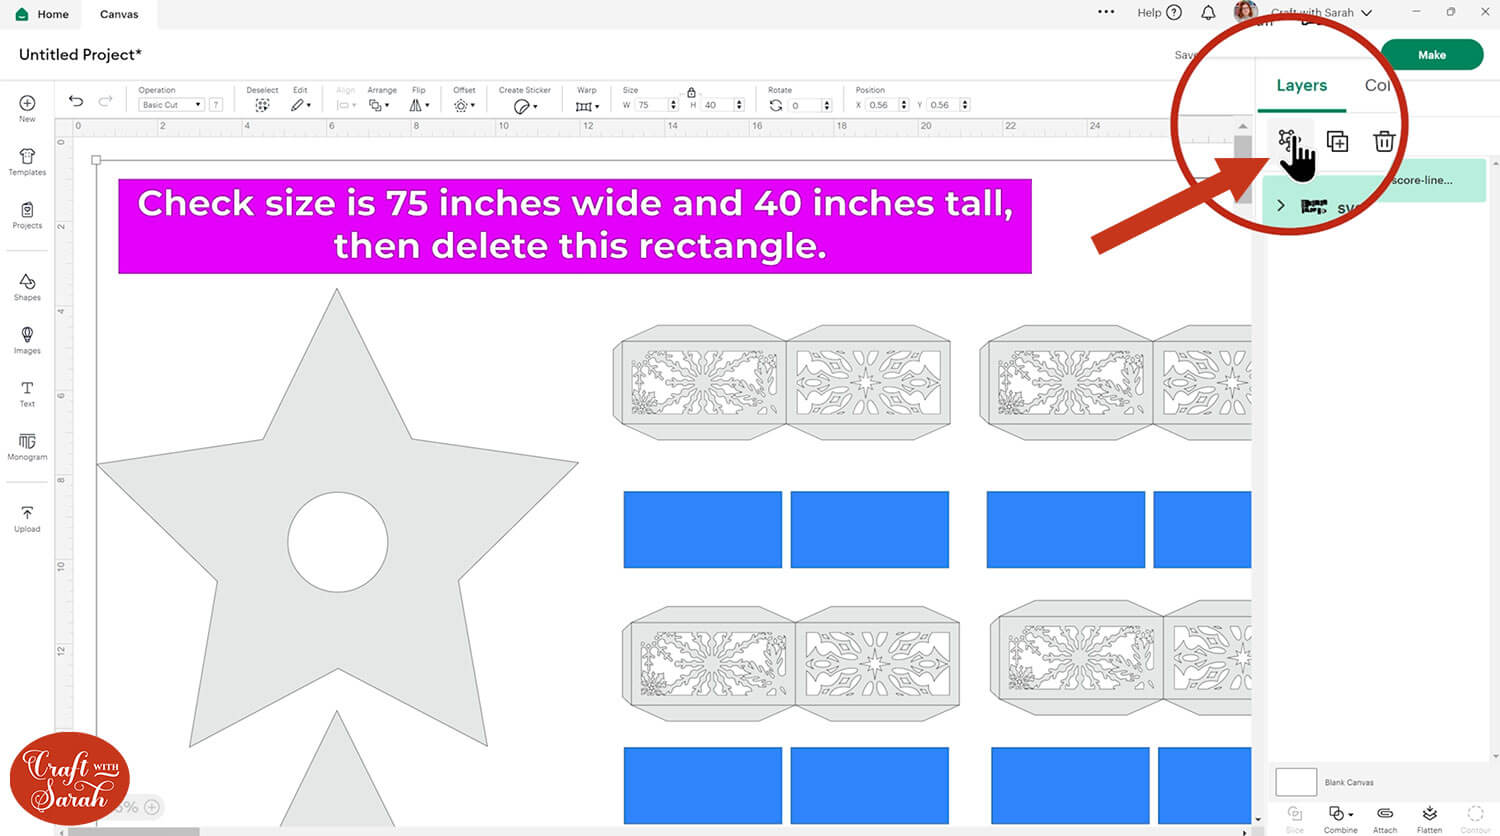Open the Shapes tool in sidebar
The height and width of the screenshot is (836, 1500).
click(x=27, y=286)
